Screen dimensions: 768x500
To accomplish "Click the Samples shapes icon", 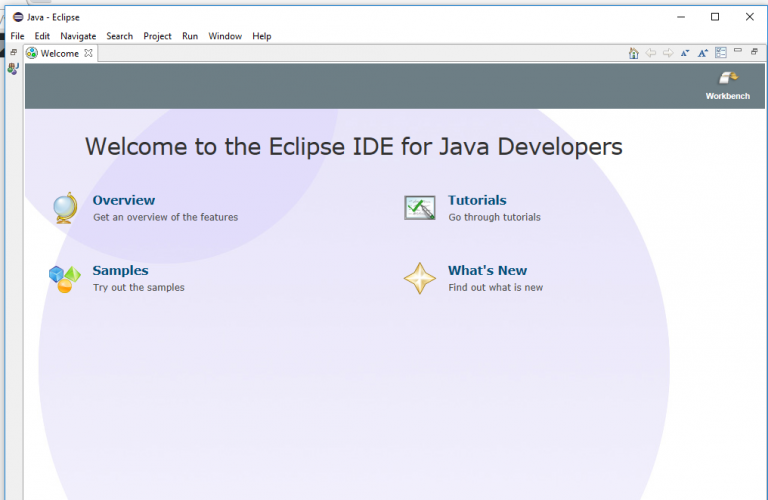I will click(65, 278).
